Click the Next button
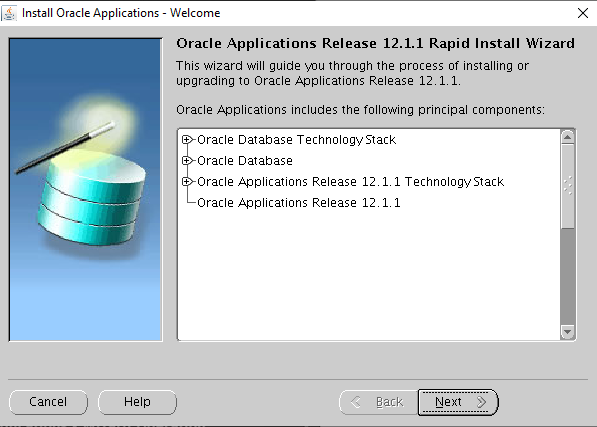 point(458,402)
